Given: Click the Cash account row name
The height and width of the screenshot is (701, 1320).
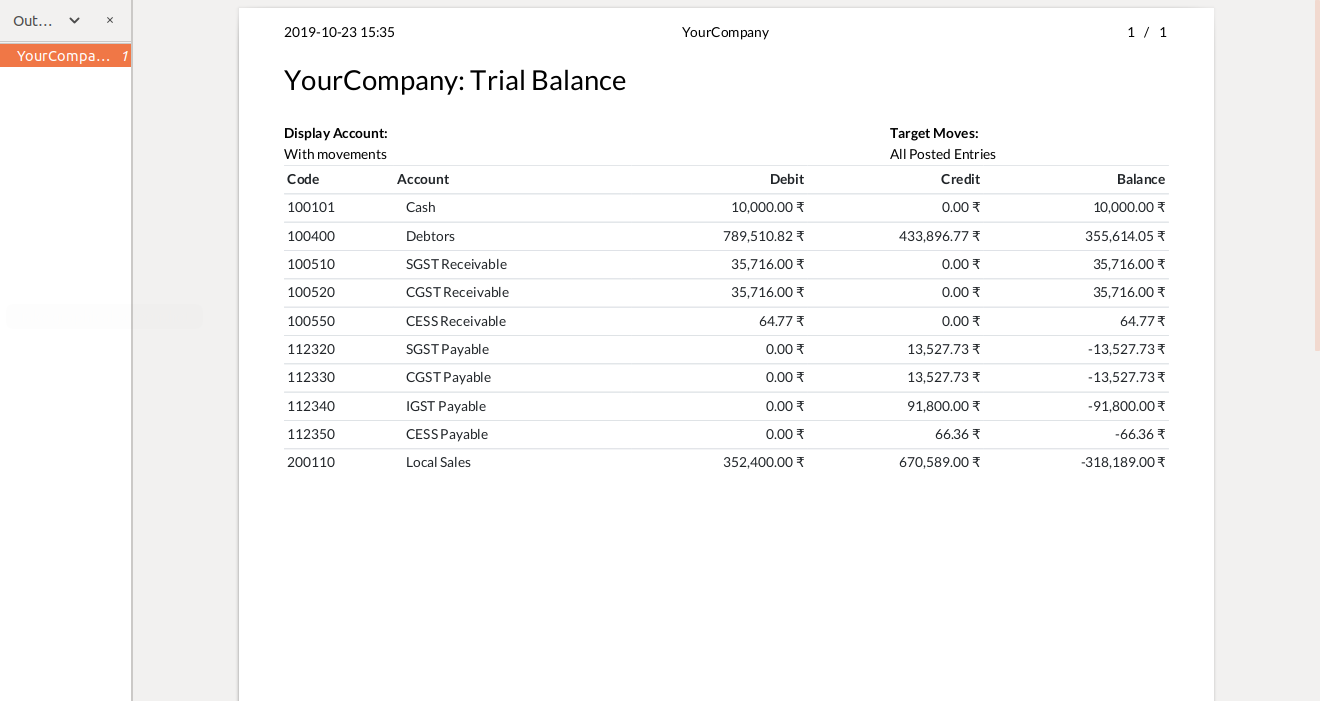Looking at the screenshot, I should click(421, 208).
